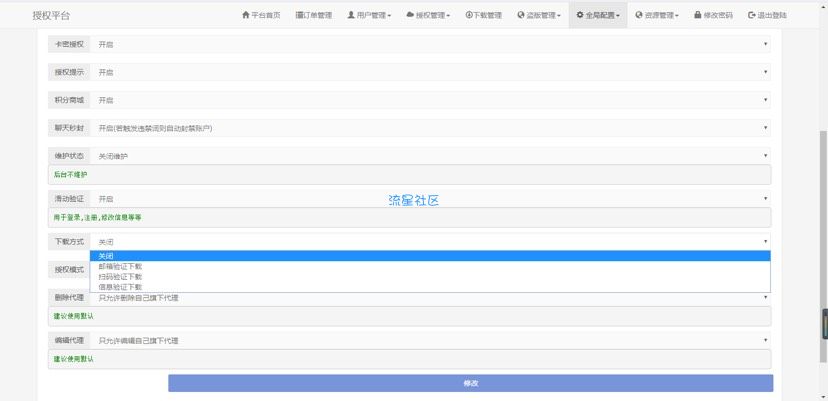This screenshot has height=401, width=828.
Task: Click the lock icon for 修改密码
Action: (x=698, y=15)
